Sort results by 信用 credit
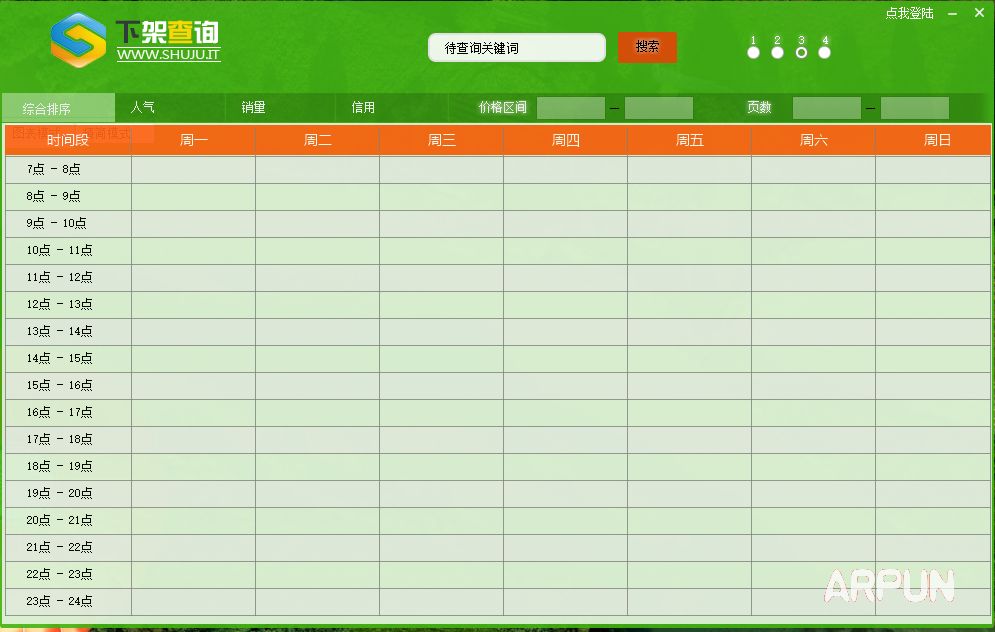Image resolution: width=995 pixels, height=632 pixels. pos(363,107)
